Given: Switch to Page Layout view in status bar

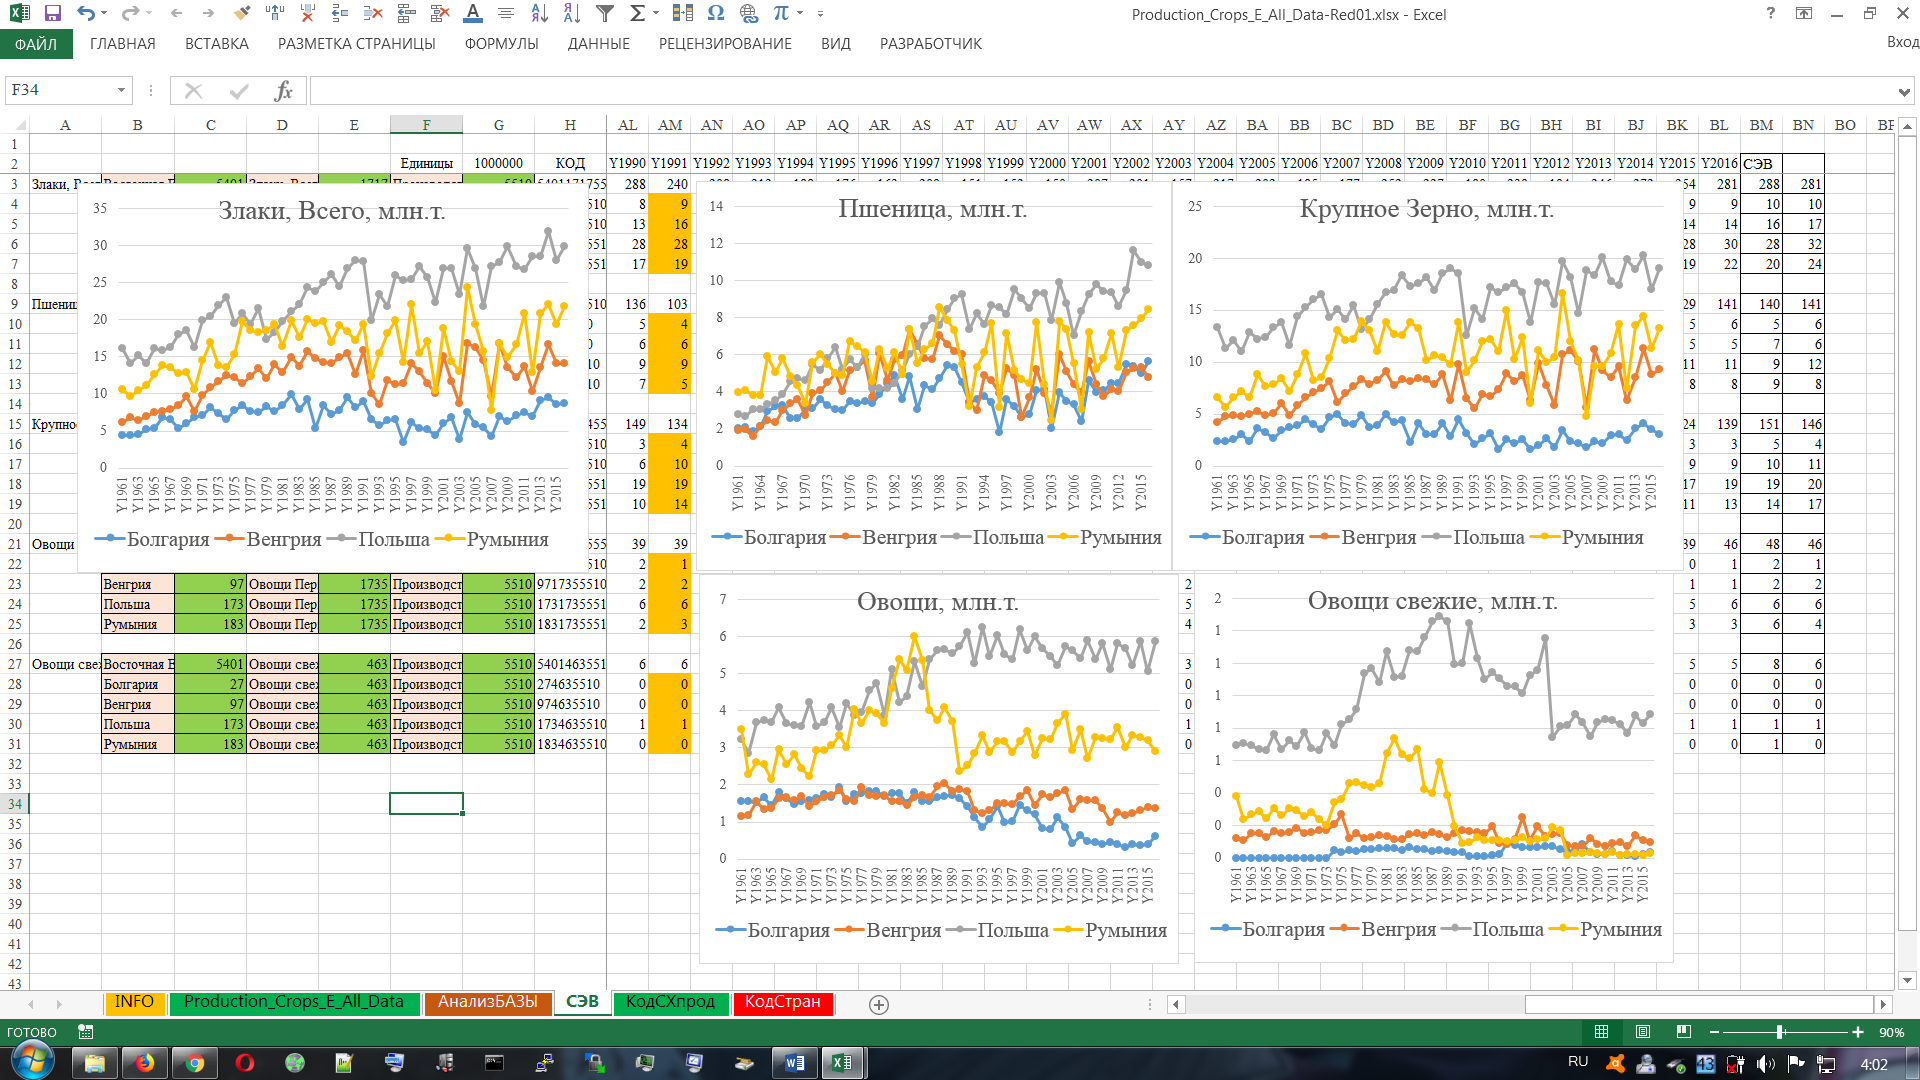Looking at the screenshot, I should coord(1642,1032).
